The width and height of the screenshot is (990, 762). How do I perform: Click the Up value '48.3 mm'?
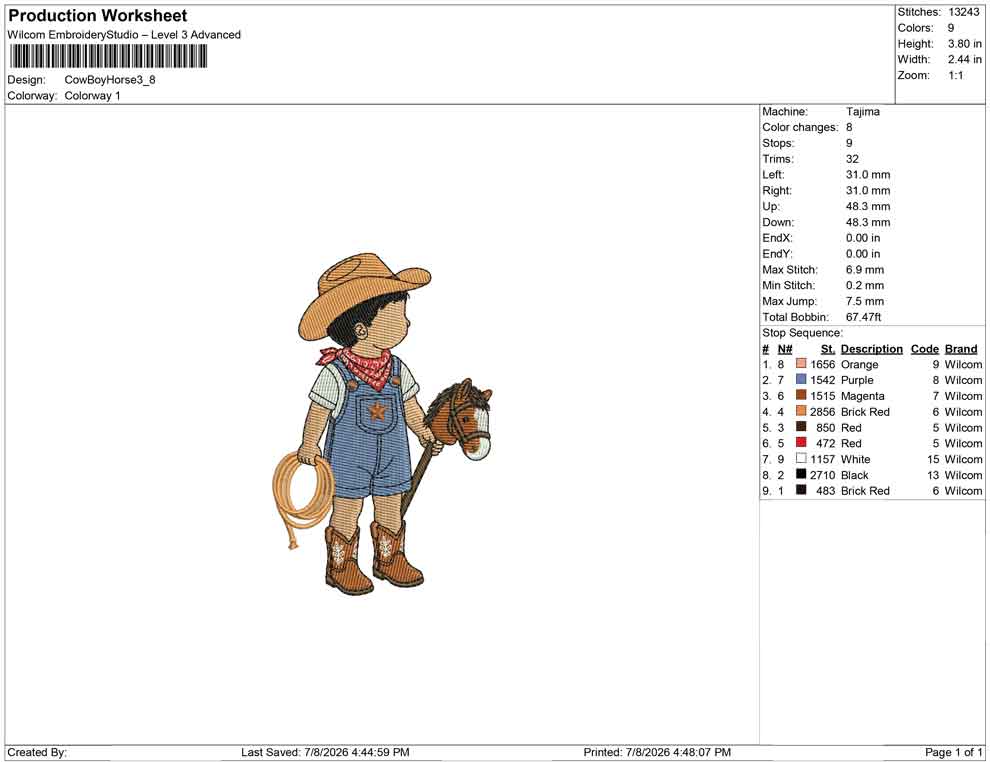tap(868, 206)
